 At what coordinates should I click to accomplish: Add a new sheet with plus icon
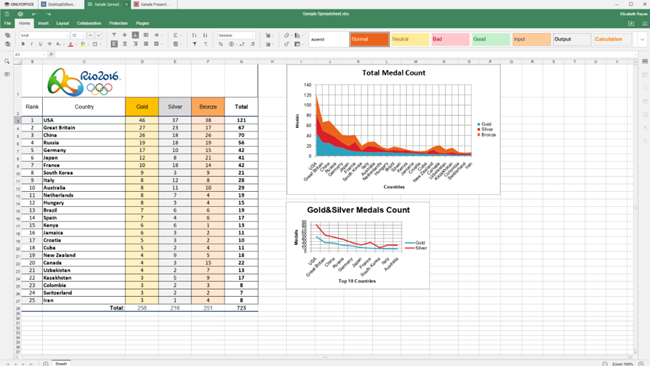coord(45,364)
